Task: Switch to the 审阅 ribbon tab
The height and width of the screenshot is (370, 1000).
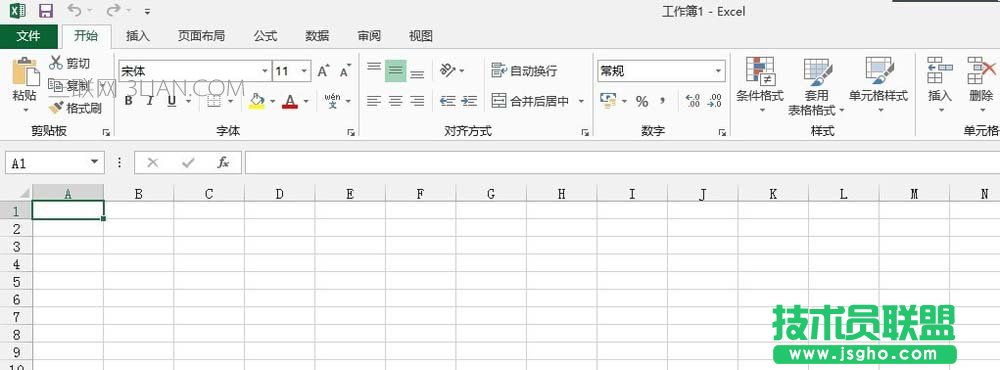Action: (369, 36)
